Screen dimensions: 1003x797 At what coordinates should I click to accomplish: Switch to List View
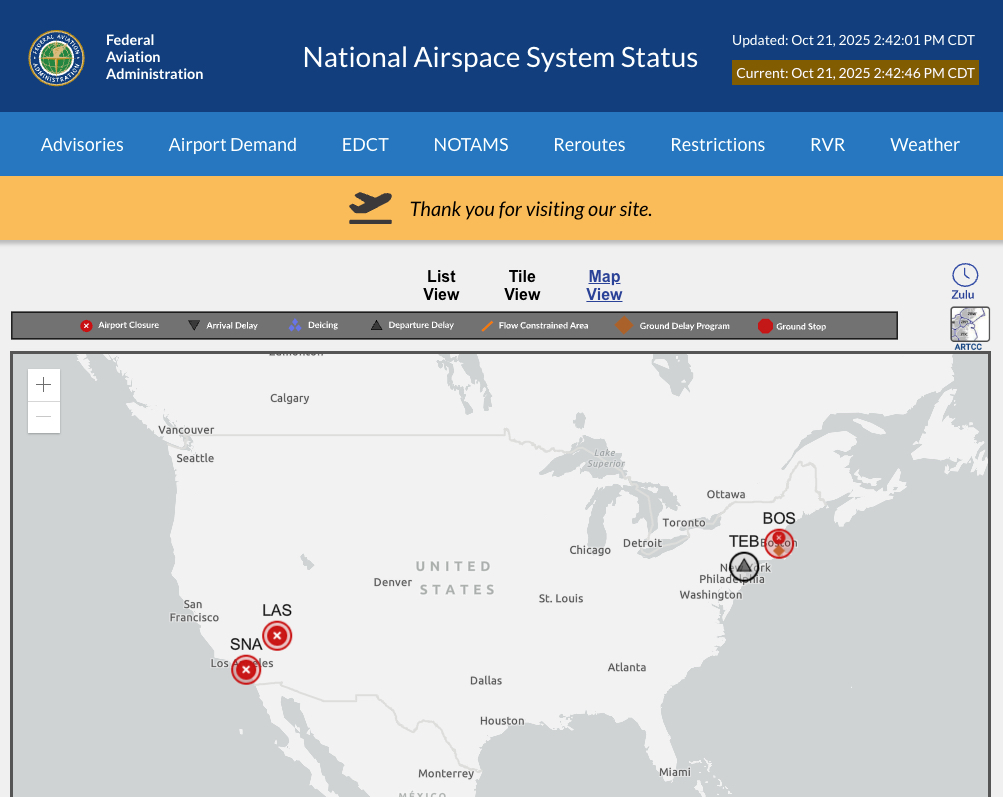click(x=441, y=285)
